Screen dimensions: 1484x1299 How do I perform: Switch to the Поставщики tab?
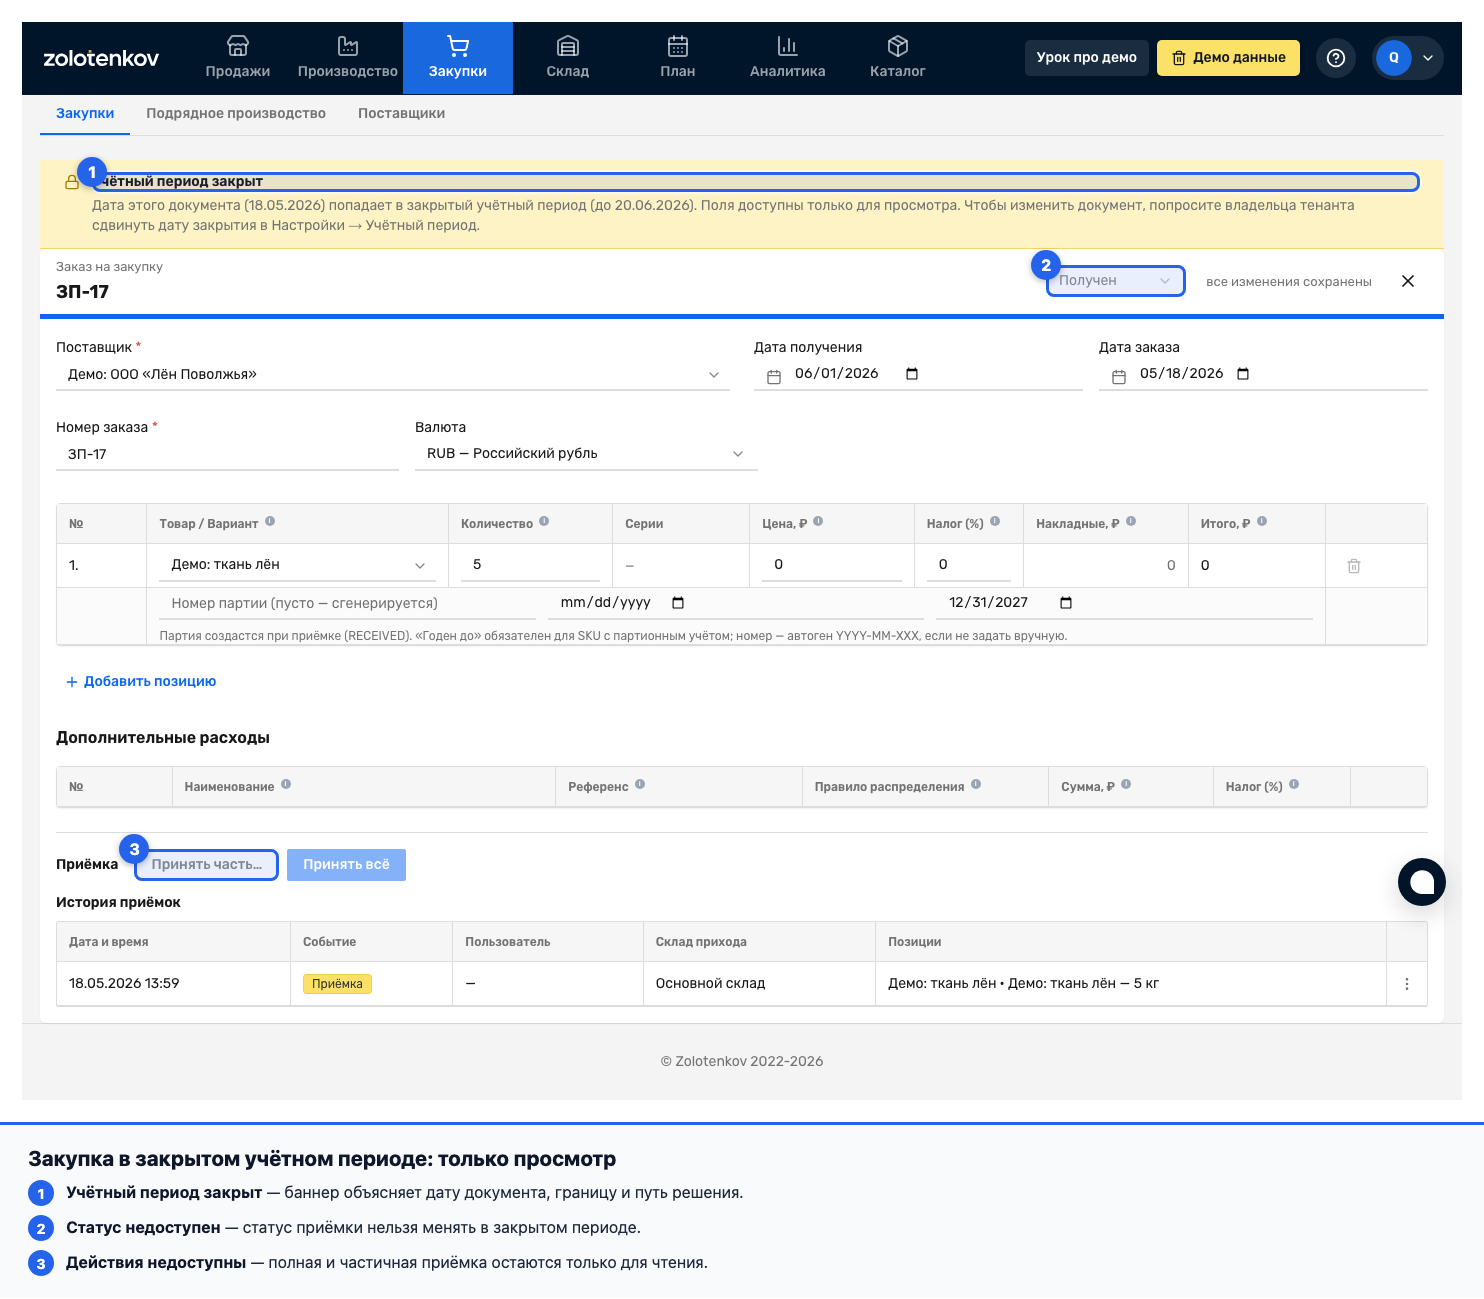(401, 114)
